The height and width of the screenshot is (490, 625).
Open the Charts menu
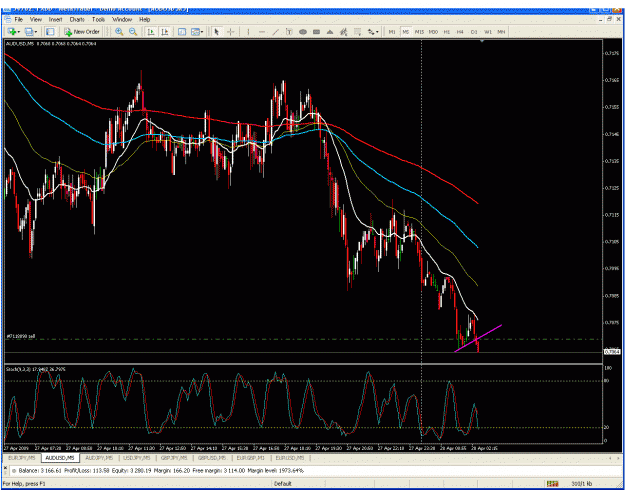click(77, 19)
